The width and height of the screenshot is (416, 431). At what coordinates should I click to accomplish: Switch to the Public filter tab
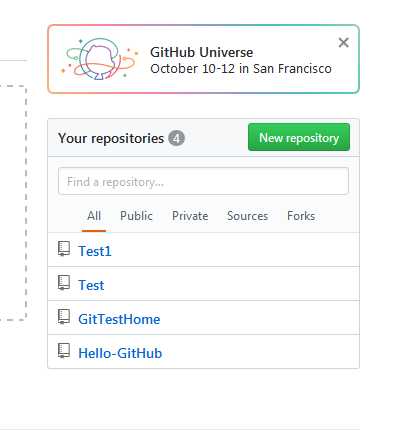136,216
